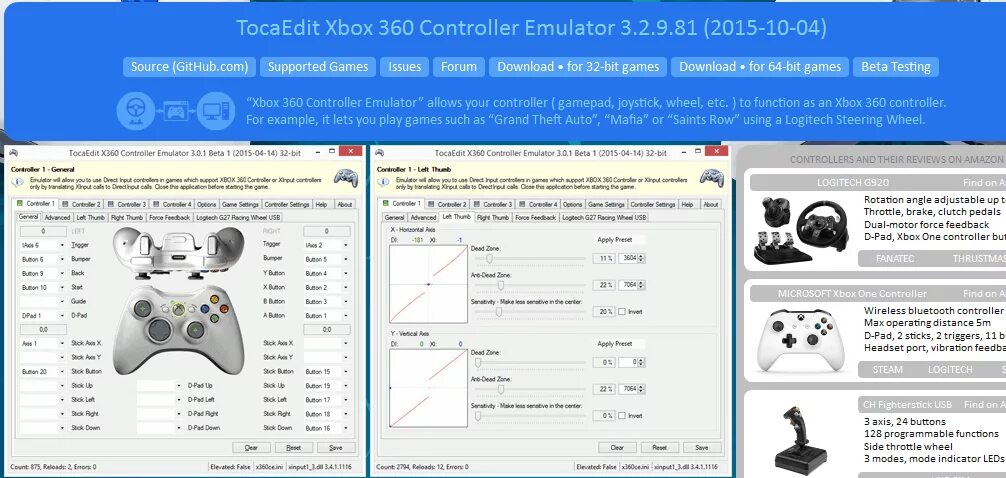1006x478 pixels.
Task: Click the steering wheel icon in the blue banner
Action: click(x=135, y=111)
